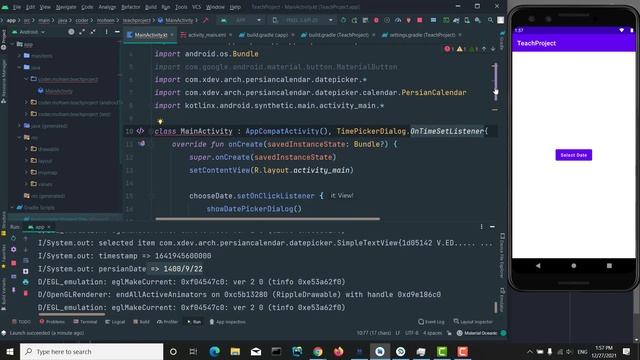Click the Search Everywhere magnifier icon
The image size is (640, 360).
click(490, 20)
